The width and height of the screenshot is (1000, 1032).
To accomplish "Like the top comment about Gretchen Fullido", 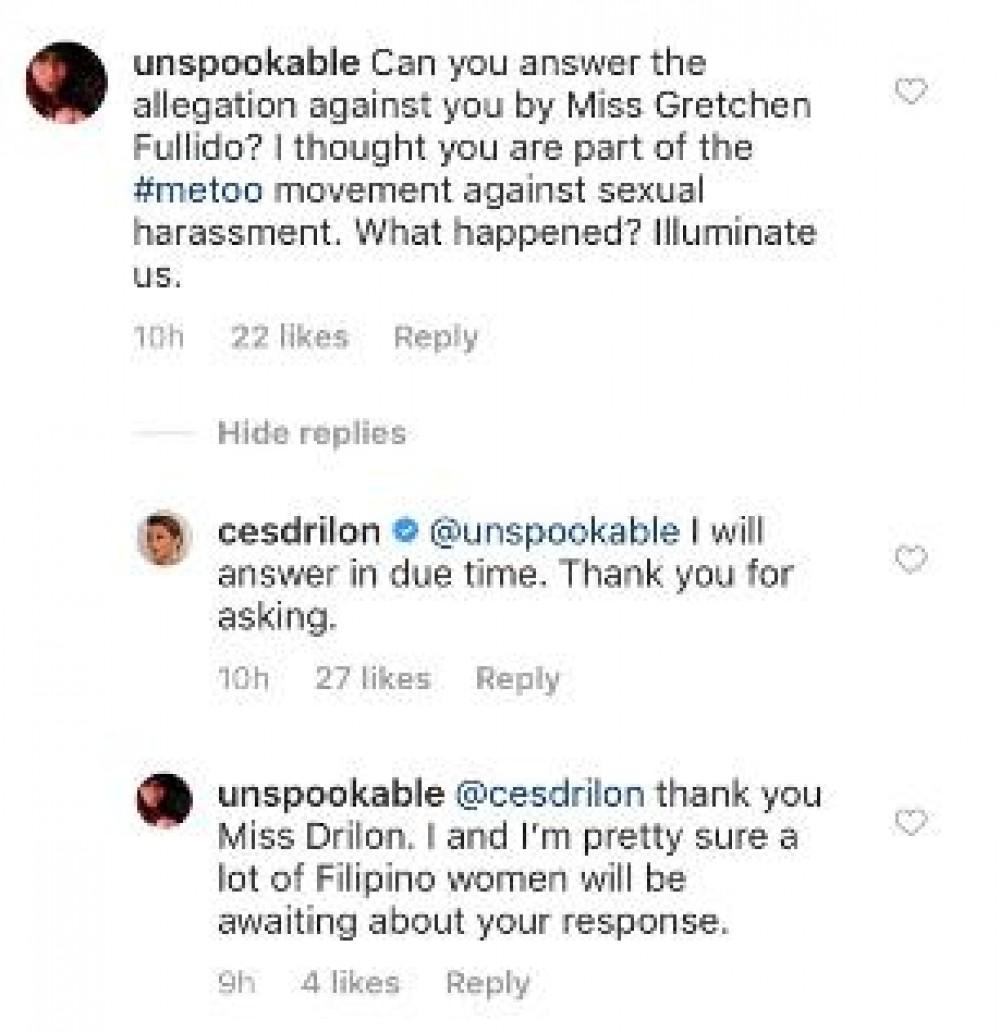I will (x=910, y=93).
